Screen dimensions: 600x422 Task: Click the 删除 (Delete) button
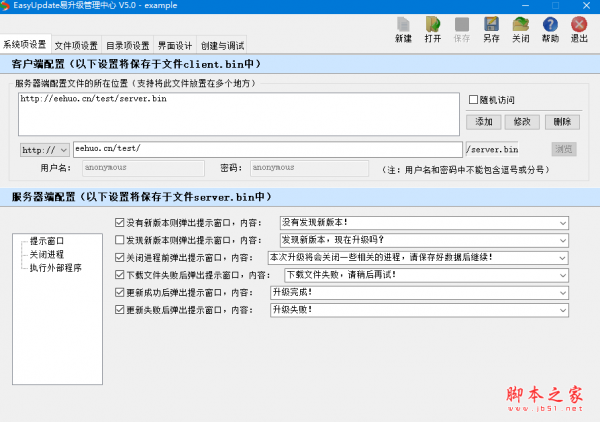pos(562,122)
